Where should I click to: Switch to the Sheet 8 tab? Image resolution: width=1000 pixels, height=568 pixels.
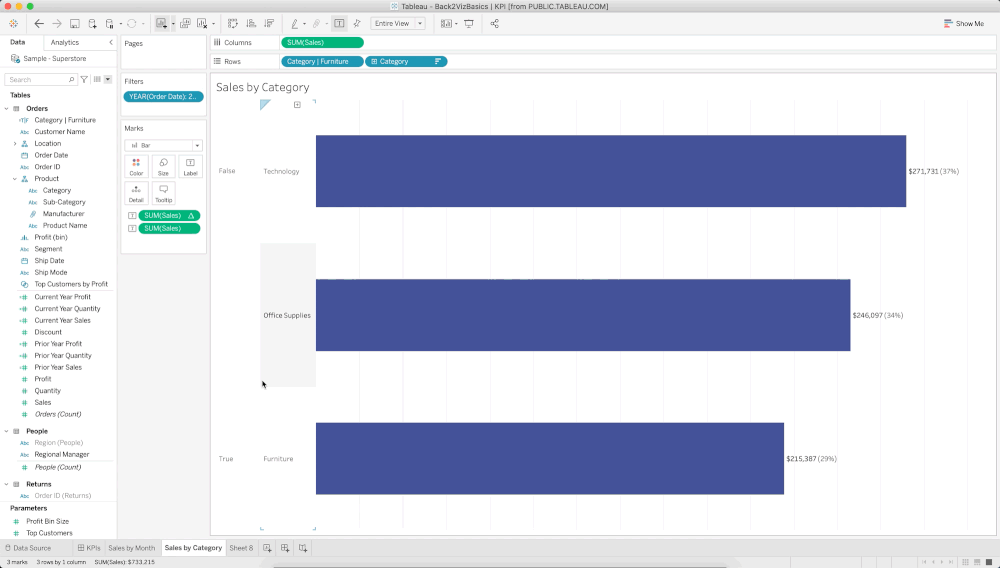click(x=241, y=548)
